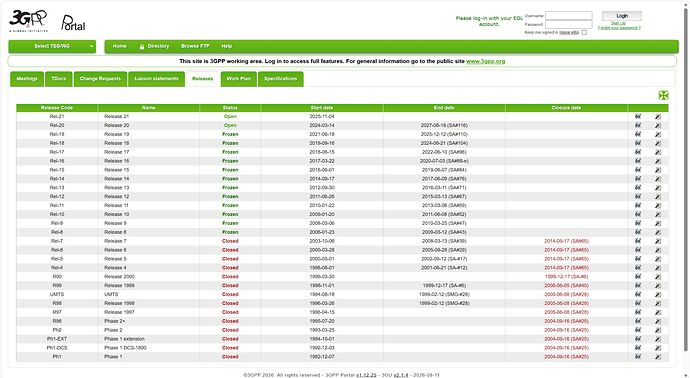Screen dimensions: 690x378
Task: Select the Releases tab
Action: [202, 79]
